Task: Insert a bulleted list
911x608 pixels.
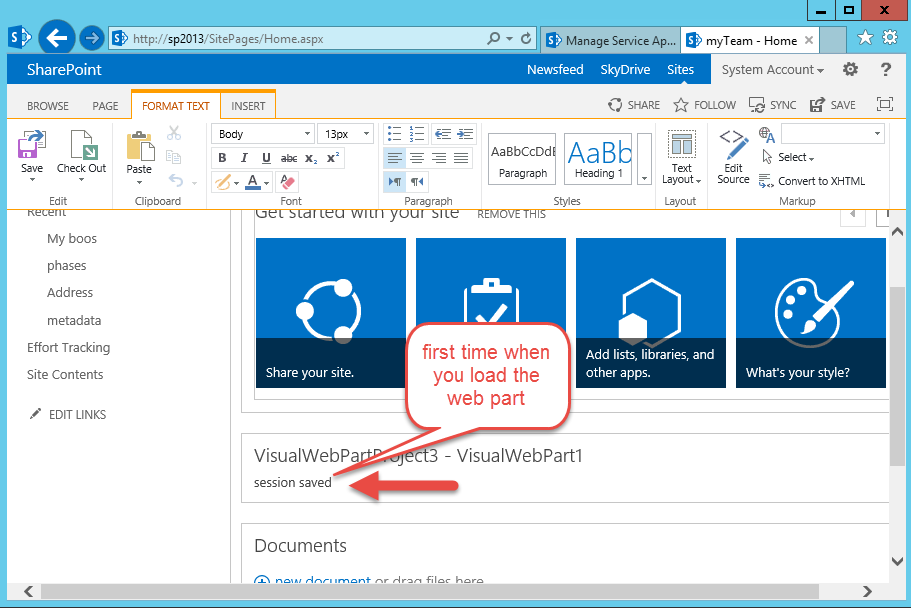Action: (394, 134)
